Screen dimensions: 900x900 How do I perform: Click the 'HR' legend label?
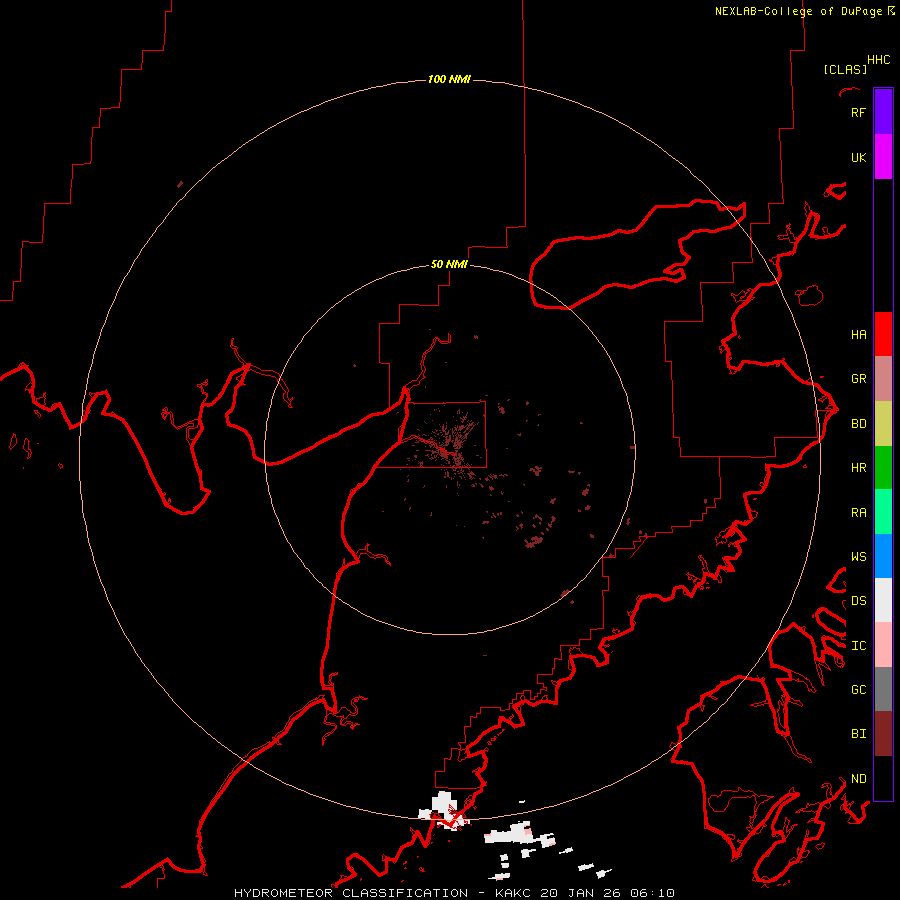[859, 467]
